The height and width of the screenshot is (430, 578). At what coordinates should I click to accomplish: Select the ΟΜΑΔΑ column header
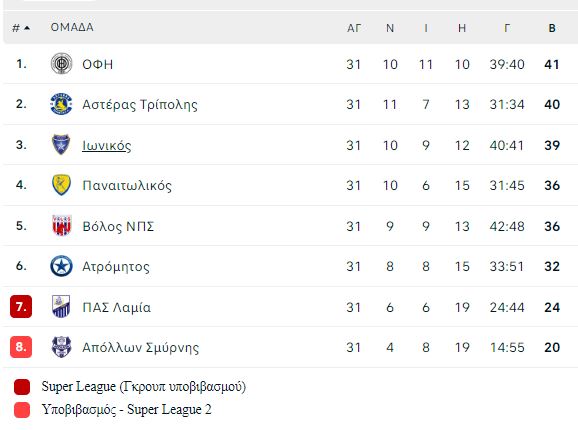(72, 27)
